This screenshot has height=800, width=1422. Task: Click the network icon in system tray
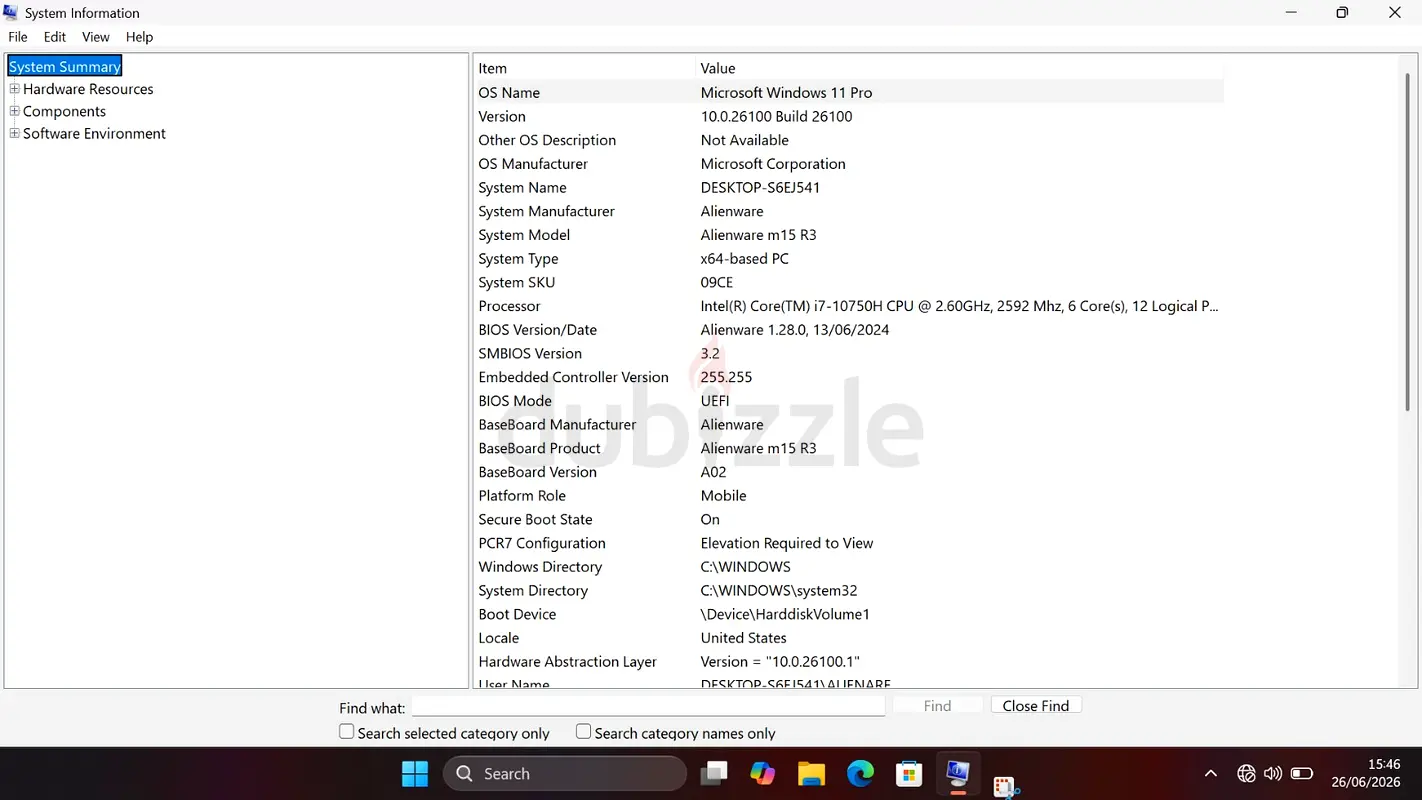[x=1246, y=773]
